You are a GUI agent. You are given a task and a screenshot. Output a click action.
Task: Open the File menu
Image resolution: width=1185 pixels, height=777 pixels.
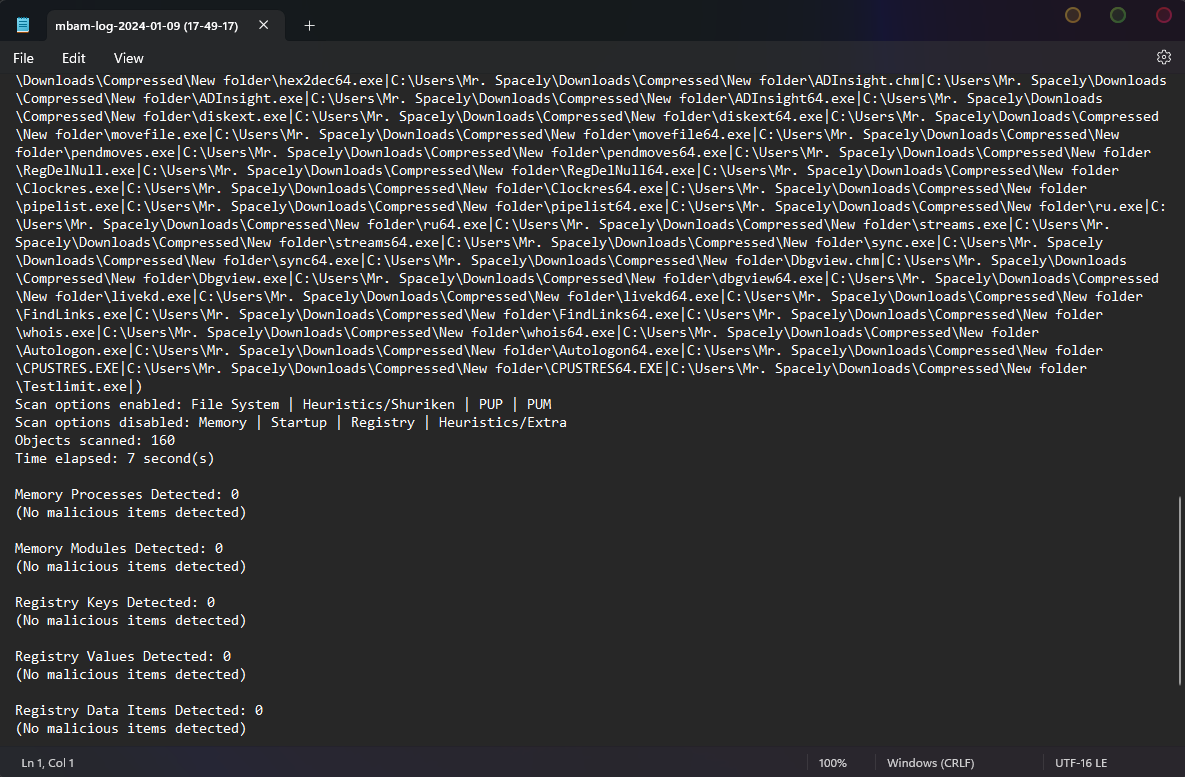coord(23,58)
